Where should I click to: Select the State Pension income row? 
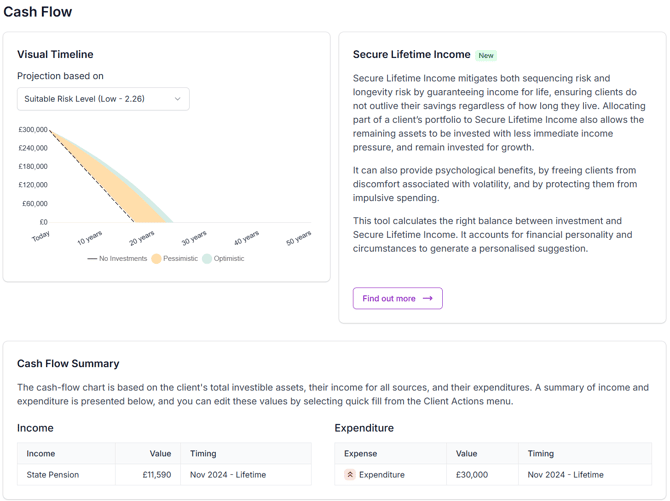tap(53, 475)
